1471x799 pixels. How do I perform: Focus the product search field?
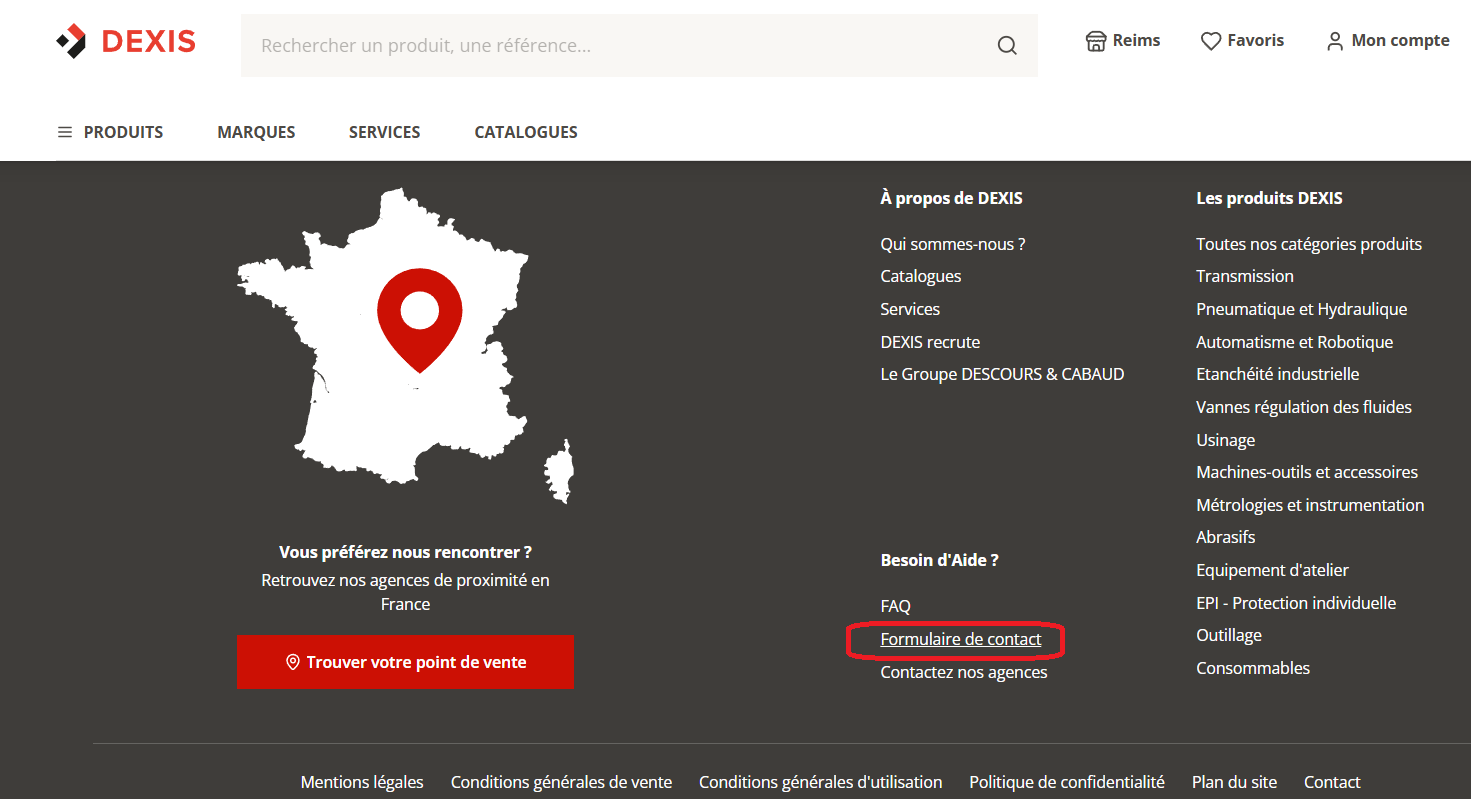tap(639, 46)
